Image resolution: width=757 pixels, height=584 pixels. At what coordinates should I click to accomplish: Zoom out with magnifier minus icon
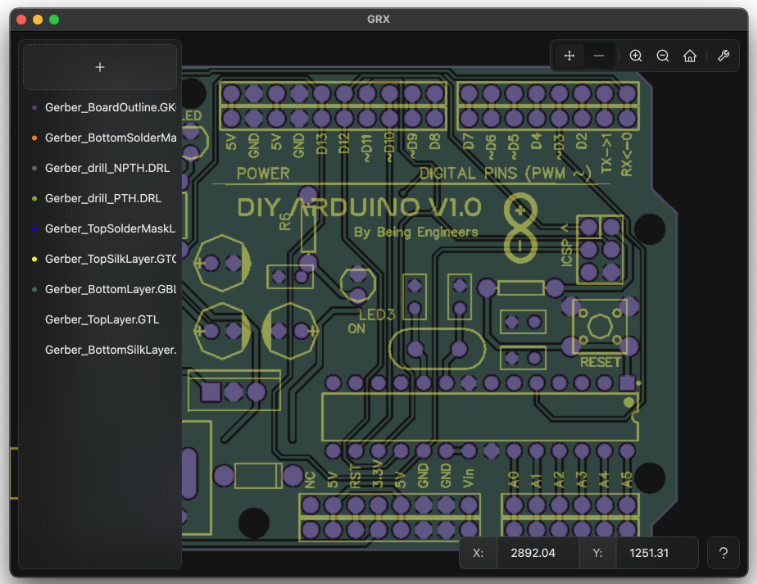tap(663, 56)
